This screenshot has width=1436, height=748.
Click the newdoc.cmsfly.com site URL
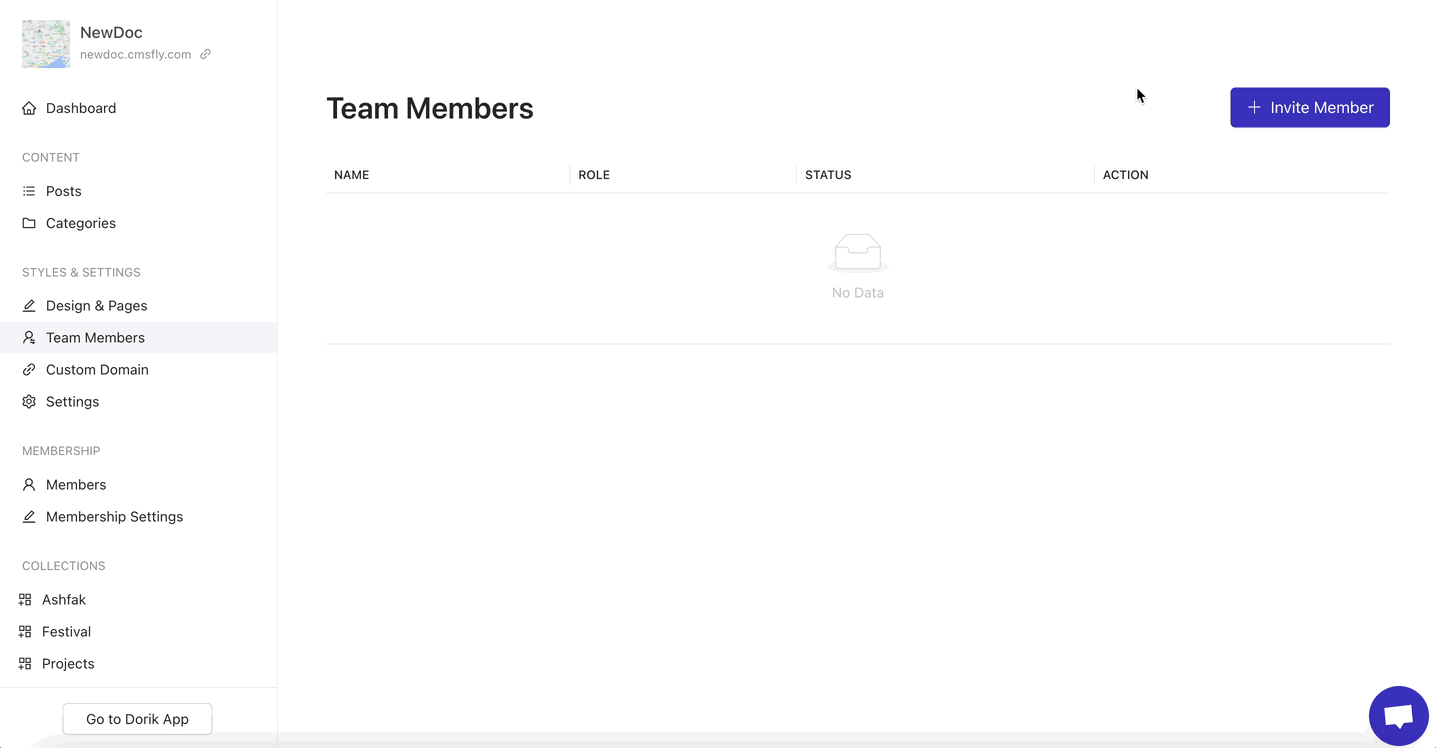coord(136,54)
